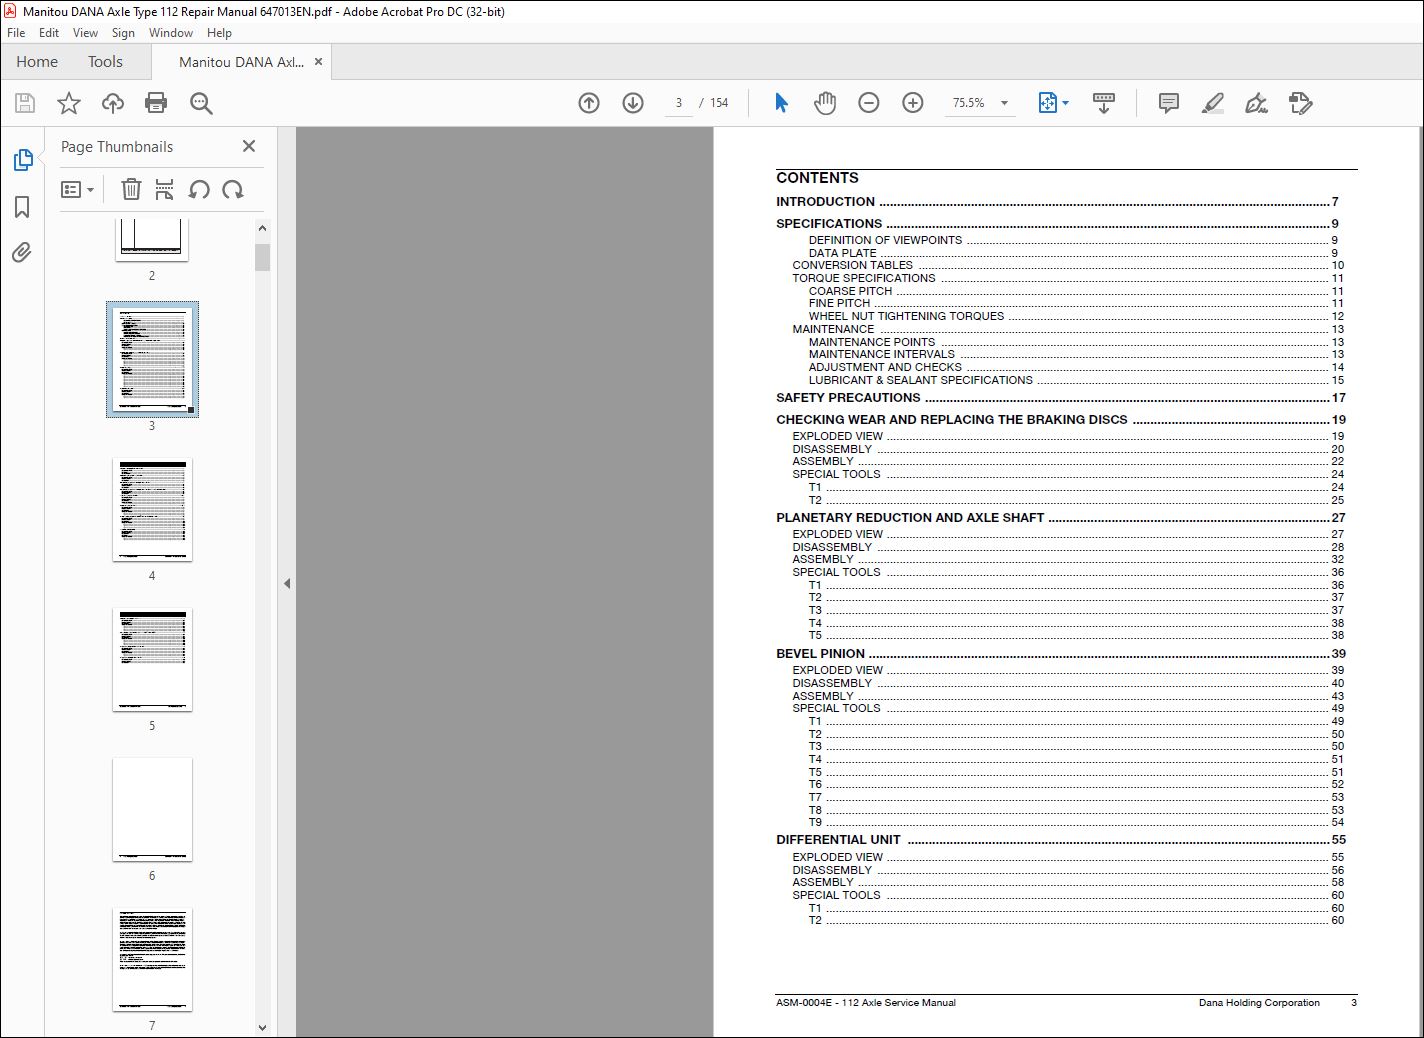1424x1038 pixels.
Task: Click SAFETY PRECAUTIONS contents entry
Action: pos(1060,398)
